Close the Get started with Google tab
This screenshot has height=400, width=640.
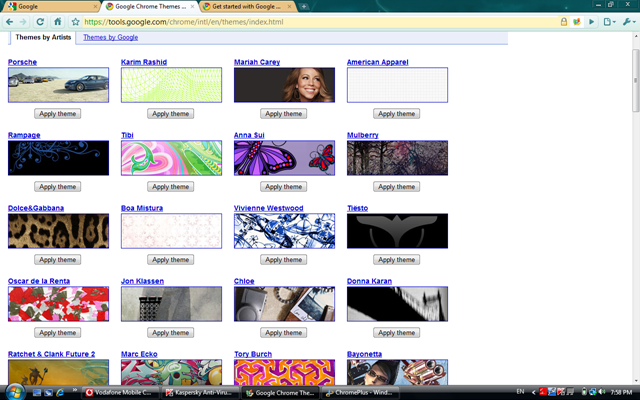(x=289, y=7)
